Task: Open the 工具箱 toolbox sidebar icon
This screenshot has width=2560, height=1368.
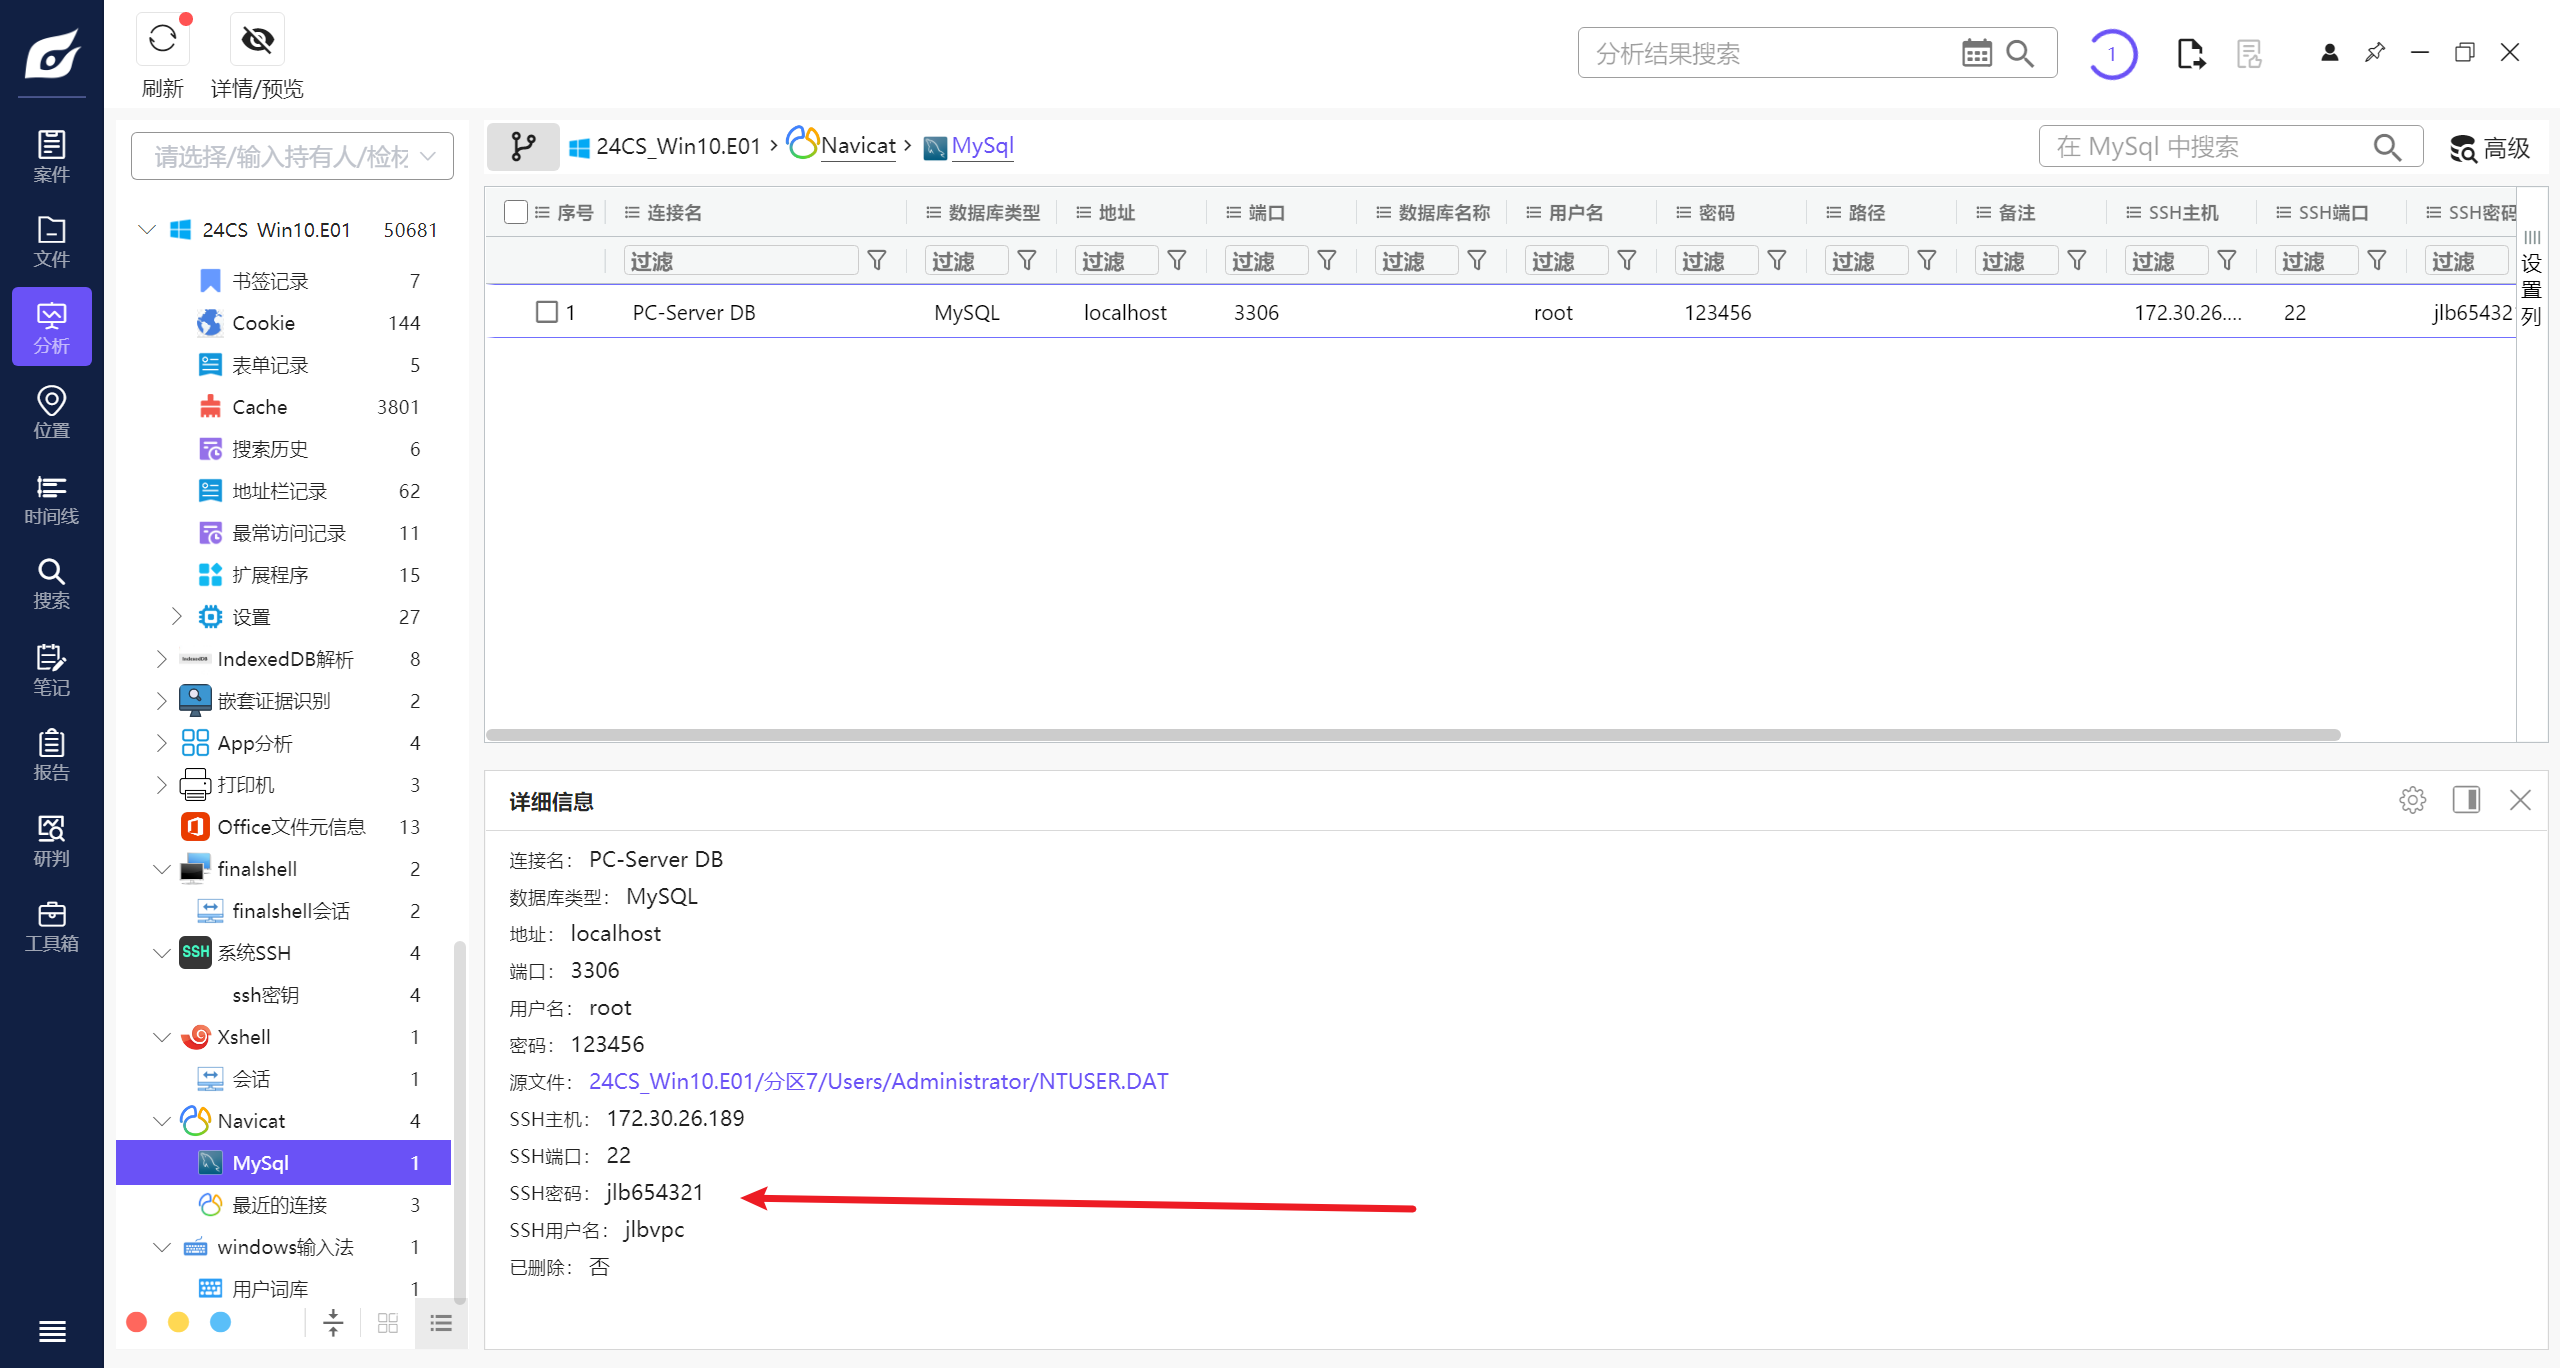Action: click(x=51, y=926)
